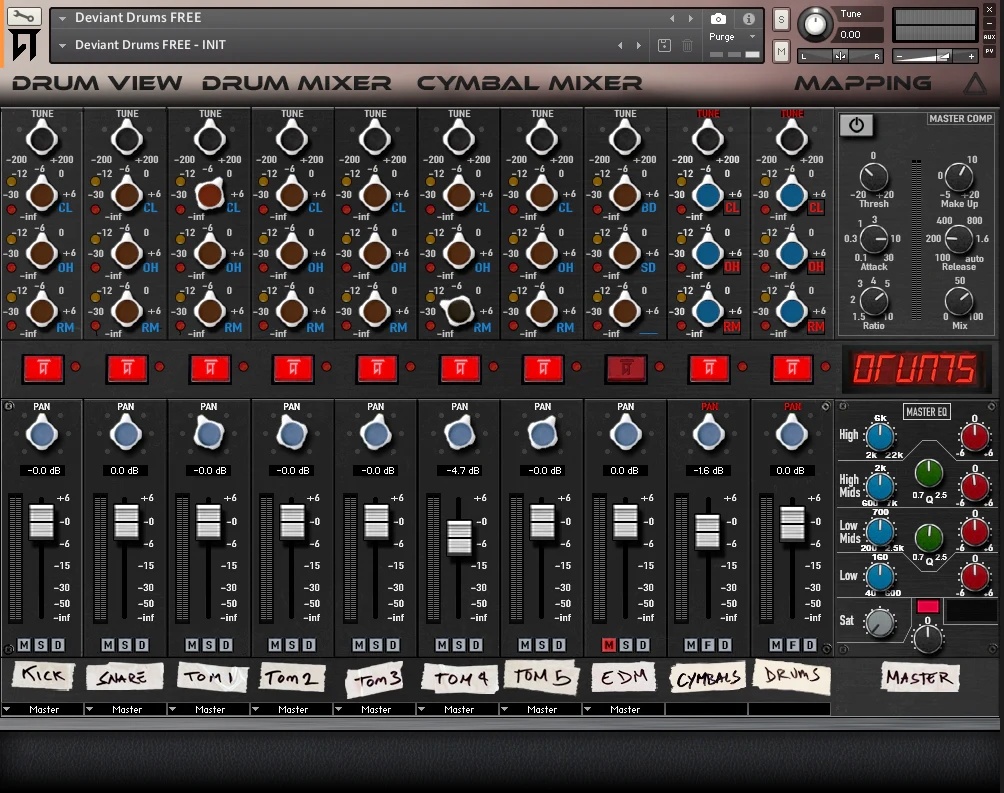Click the Master tape label

click(919, 678)
